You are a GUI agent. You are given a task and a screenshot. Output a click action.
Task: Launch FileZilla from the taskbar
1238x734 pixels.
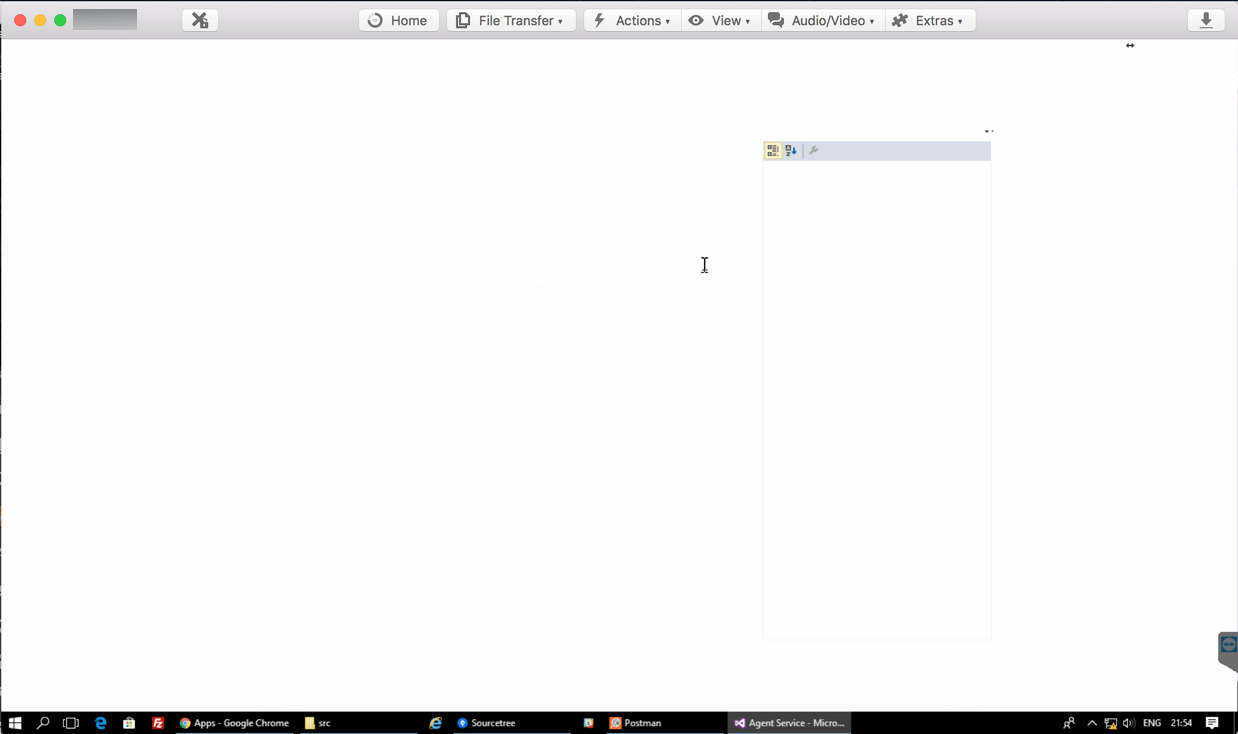158,723
